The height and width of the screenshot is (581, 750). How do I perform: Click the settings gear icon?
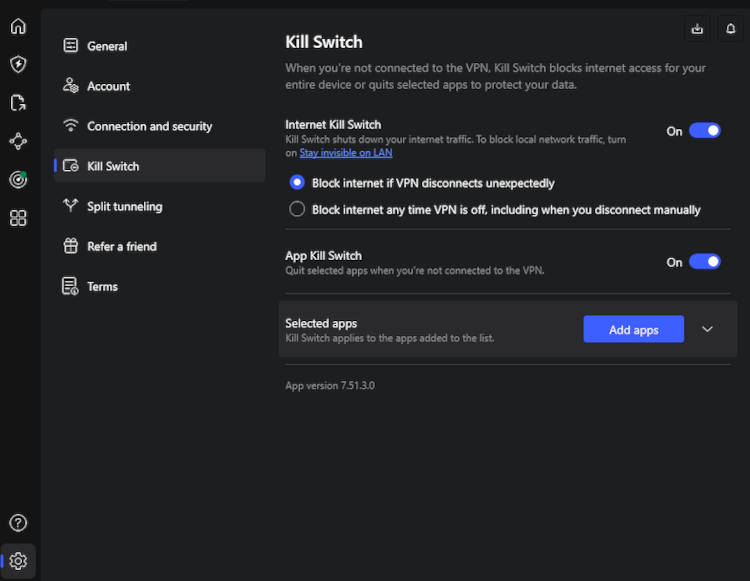coord(18,561)
